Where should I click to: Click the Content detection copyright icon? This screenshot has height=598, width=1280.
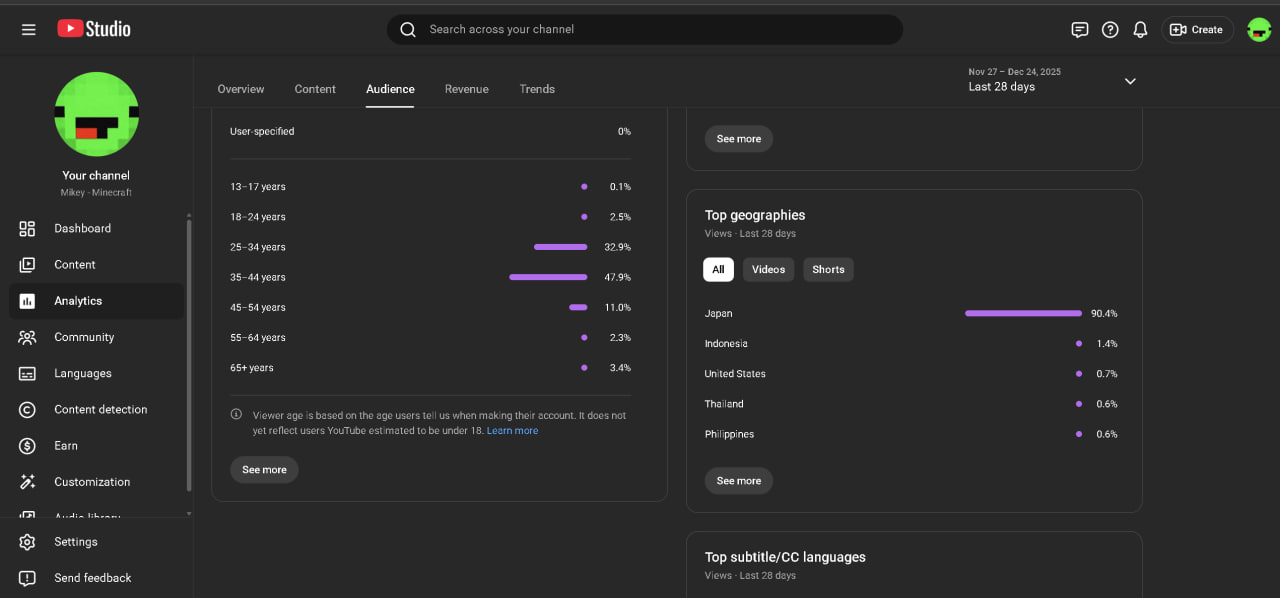(x=27, y=409)
